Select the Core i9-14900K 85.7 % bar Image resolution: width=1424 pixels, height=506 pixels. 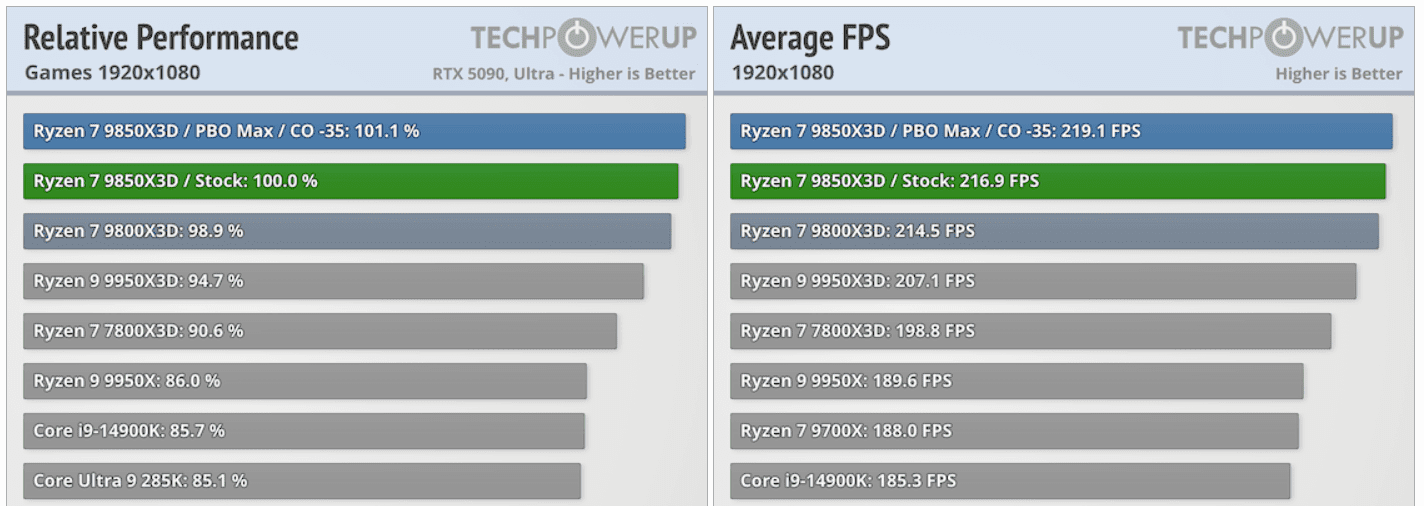(x=304, y=431)
